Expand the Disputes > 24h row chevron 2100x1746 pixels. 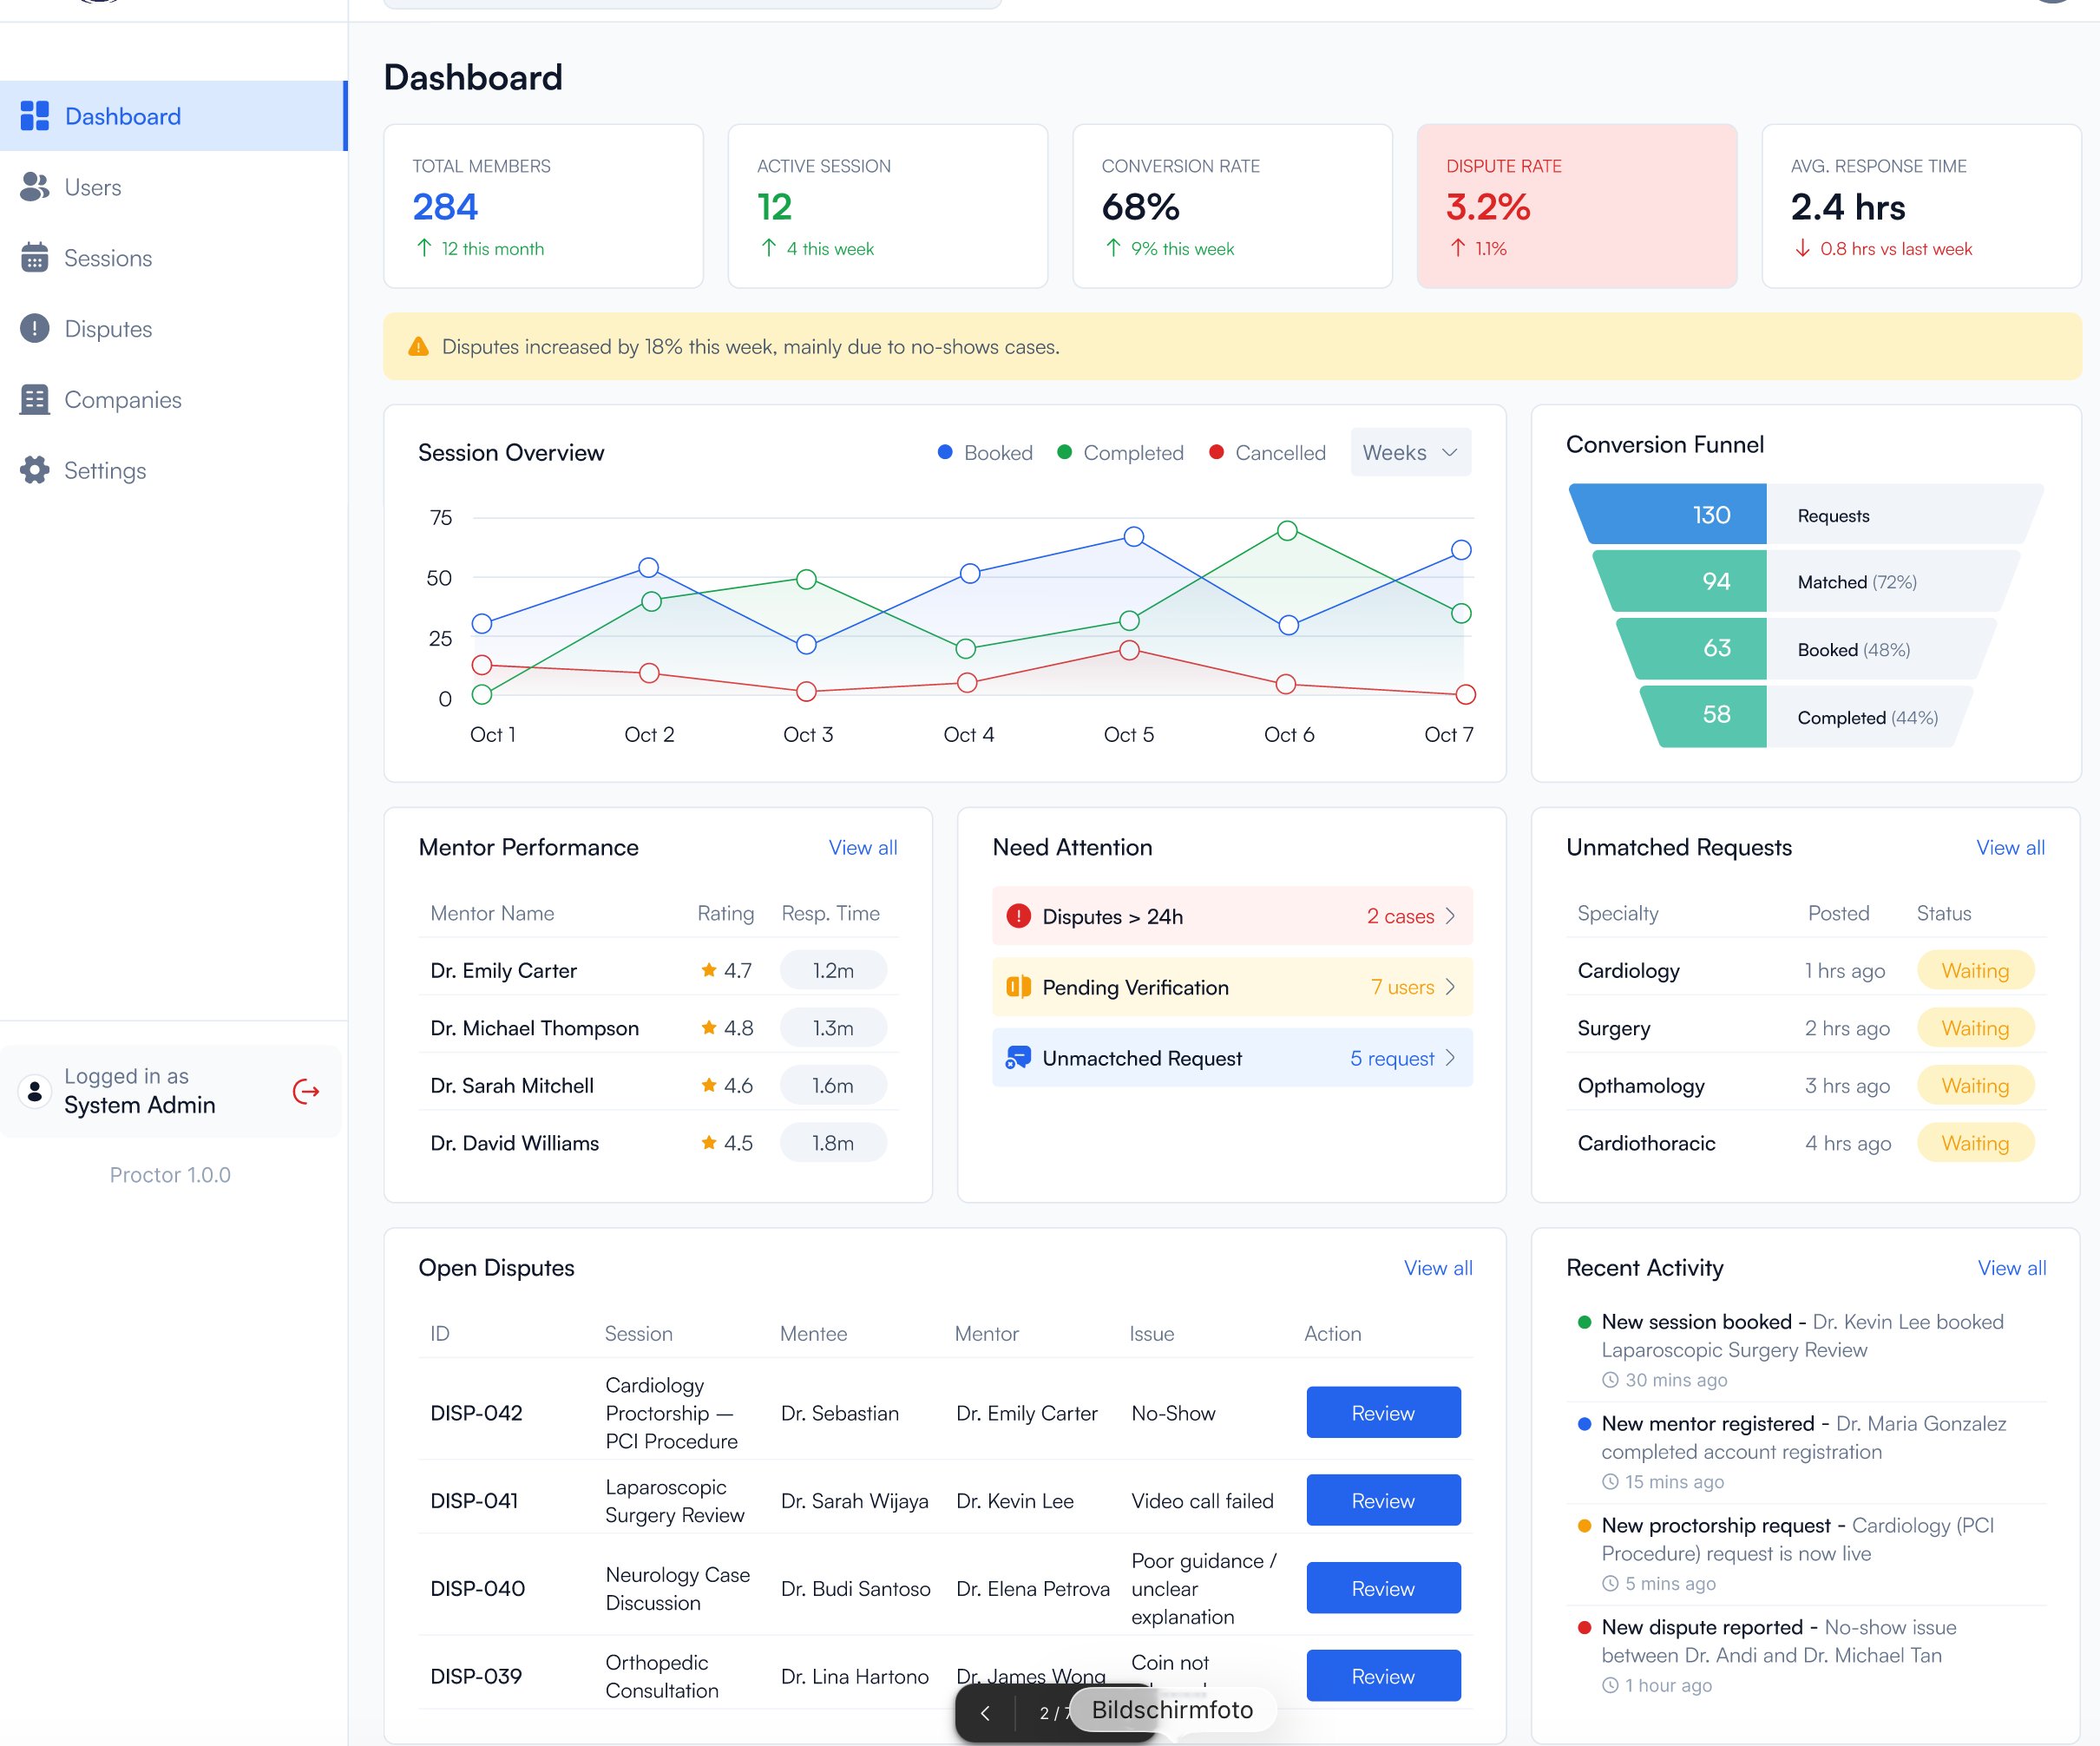pyautogui.click(x=1450, y=916)
